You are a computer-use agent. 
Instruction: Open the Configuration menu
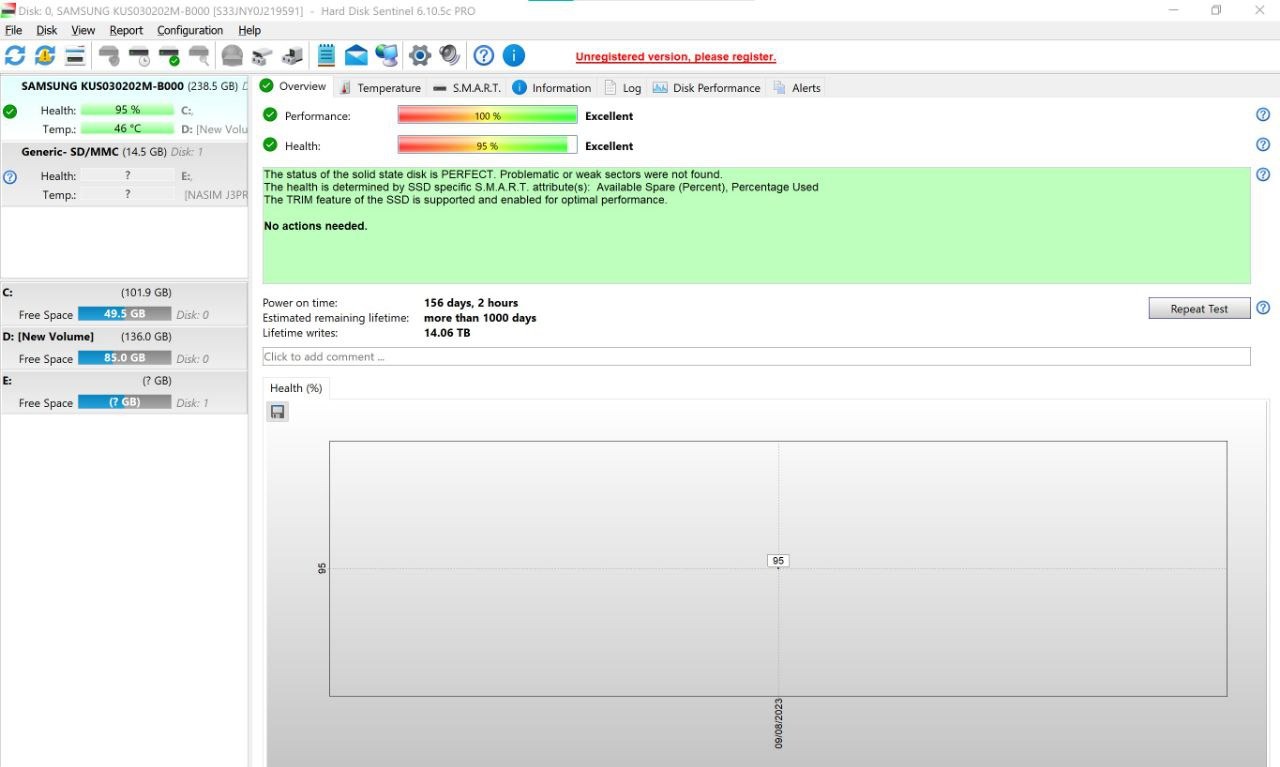tap(190, 30)
